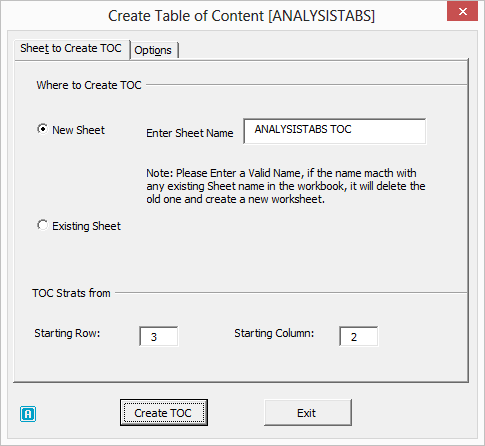Choose the Existing Sheet radio option
Image resolution: width=485 pixels, height=446 pixels.
[x=42, y=225]
